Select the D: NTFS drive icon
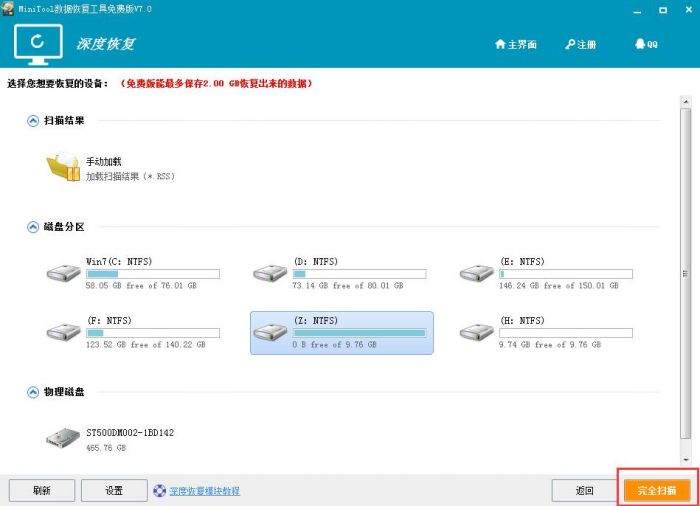This screenshot has width=700, height=506. 270,273
